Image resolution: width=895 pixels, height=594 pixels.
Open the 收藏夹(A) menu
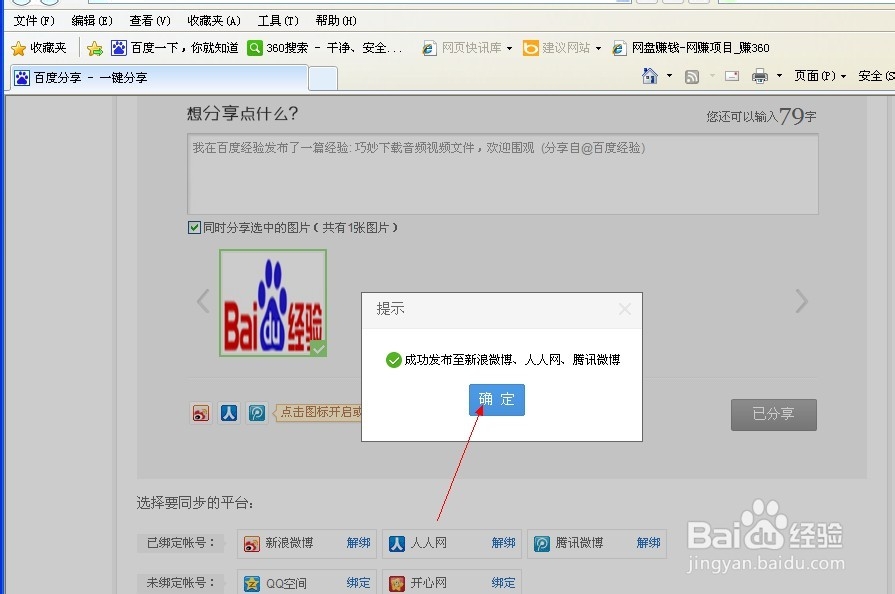pos(214,21)
